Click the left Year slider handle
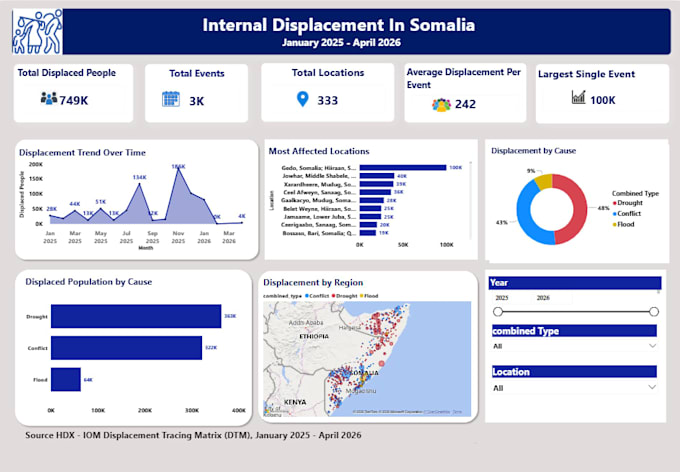This screenshot has height=472, width=680. (x=498, y=311)
